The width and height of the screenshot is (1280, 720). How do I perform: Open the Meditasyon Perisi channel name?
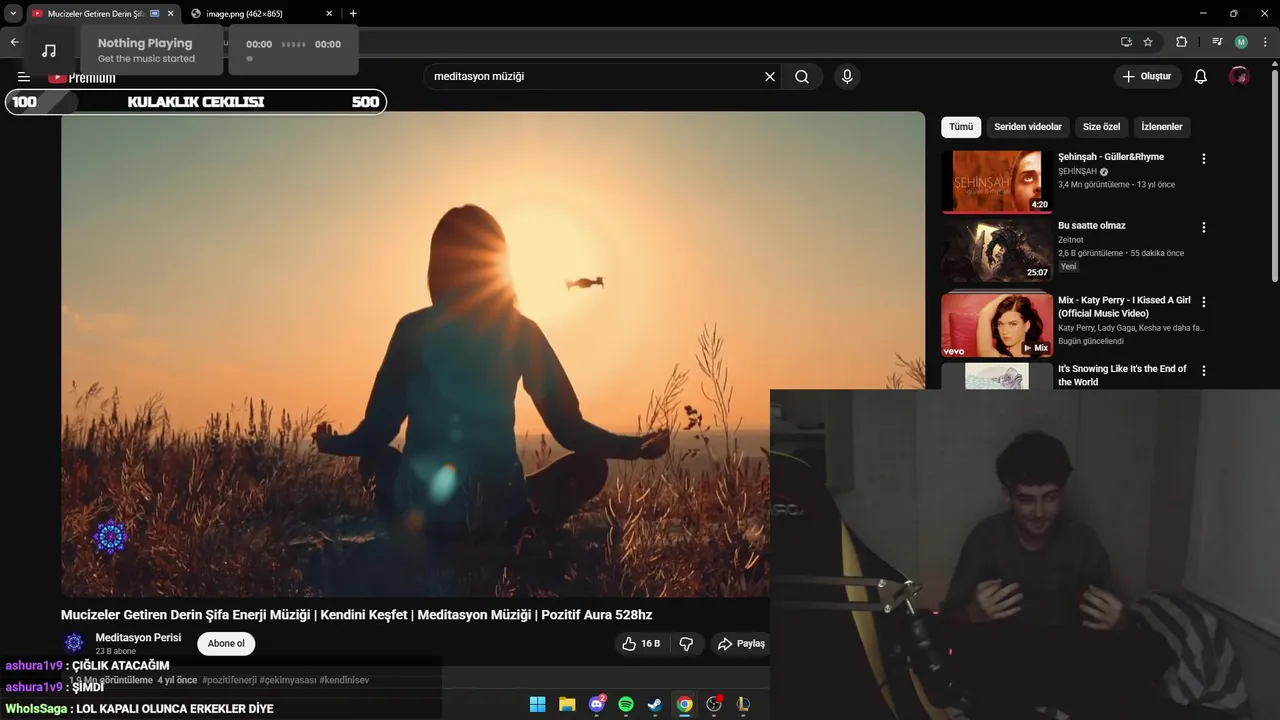coord(138,637)
